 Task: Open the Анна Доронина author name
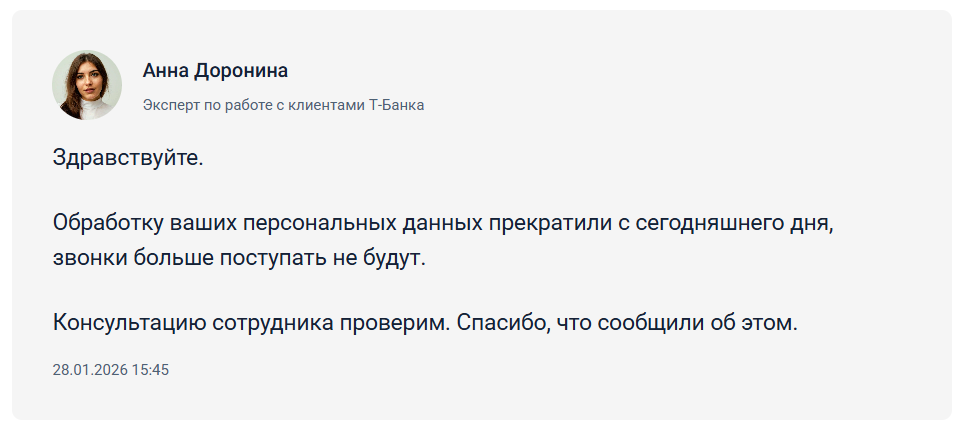click(215, 71)
